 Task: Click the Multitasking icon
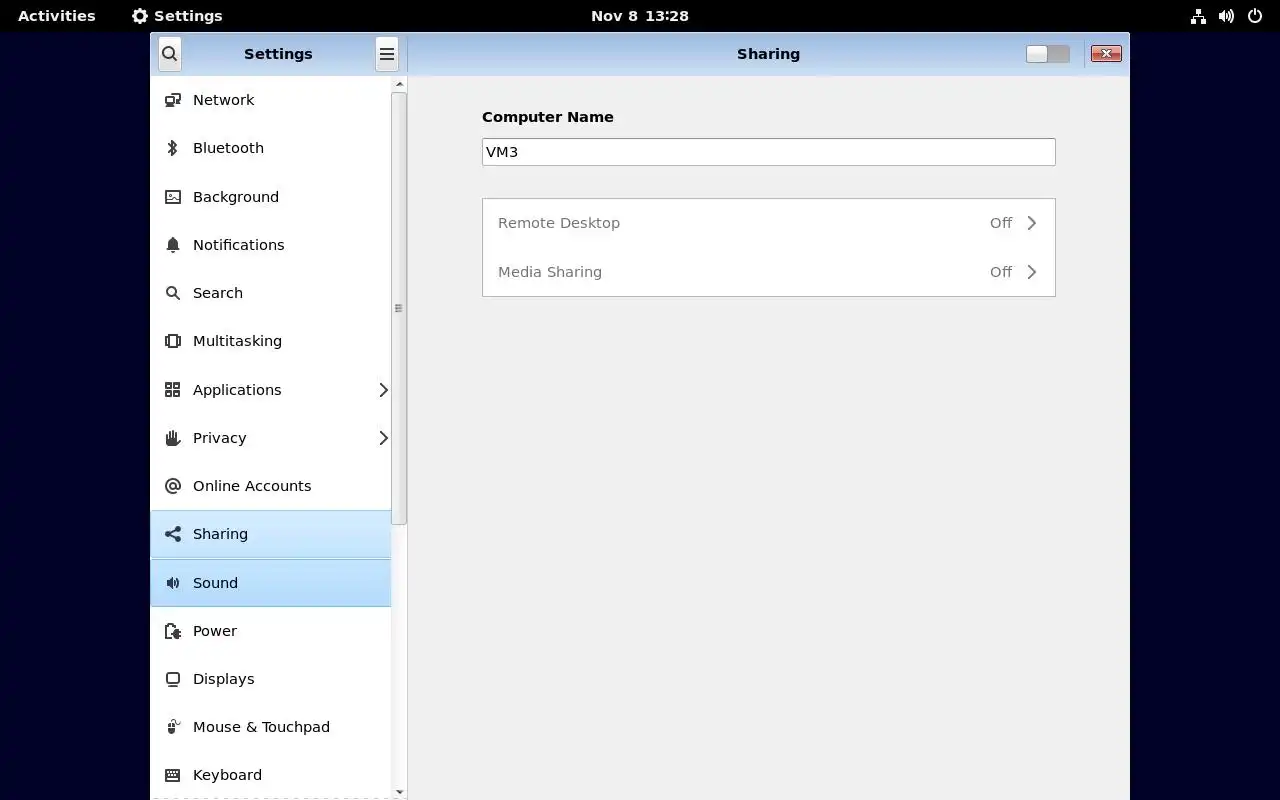(173, 341)
